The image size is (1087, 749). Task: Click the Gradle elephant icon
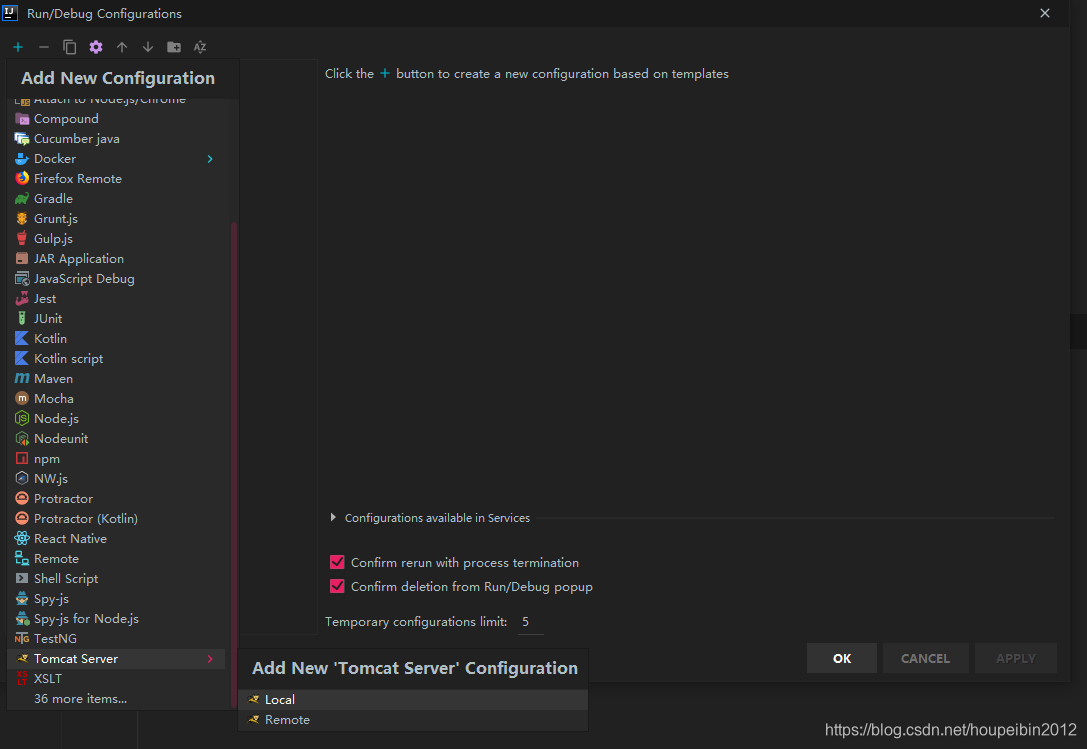(22, 198)
